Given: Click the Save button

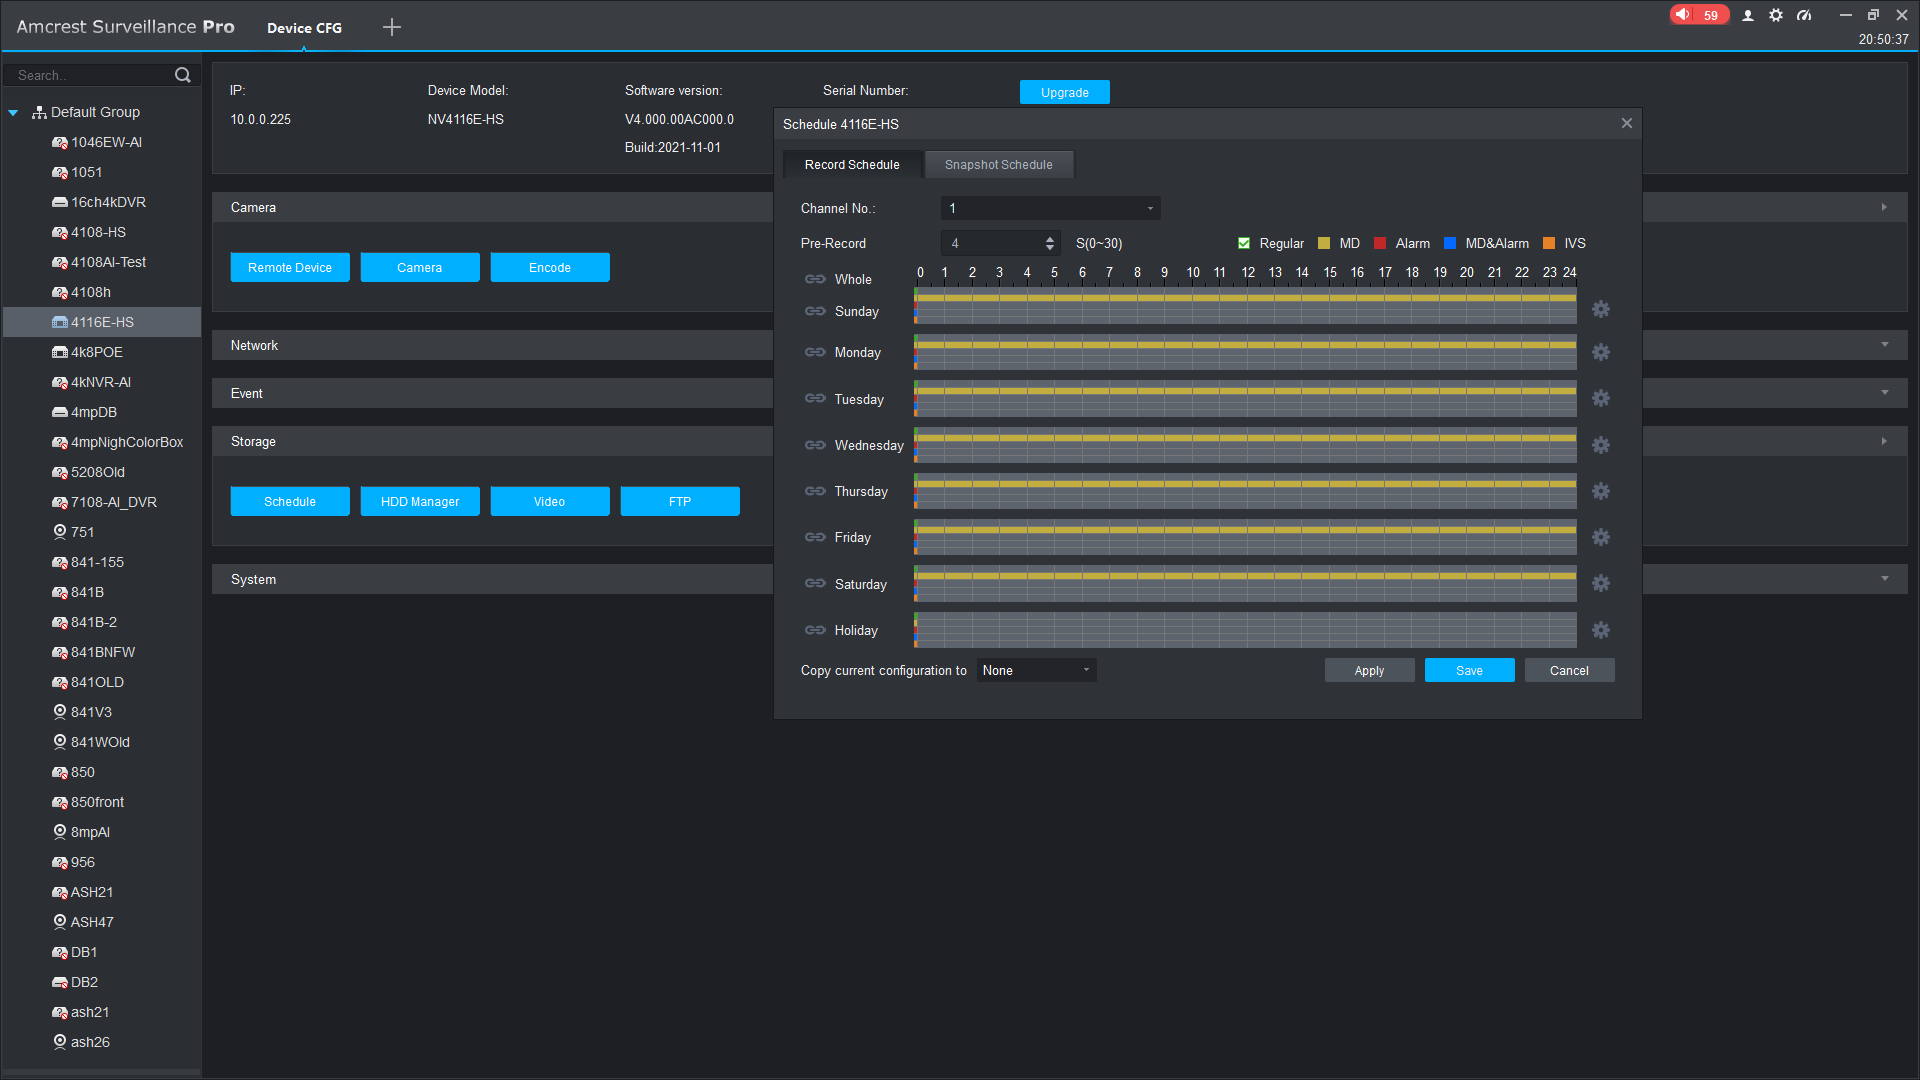Looking at the screenshot, I should pos(1470,670).
